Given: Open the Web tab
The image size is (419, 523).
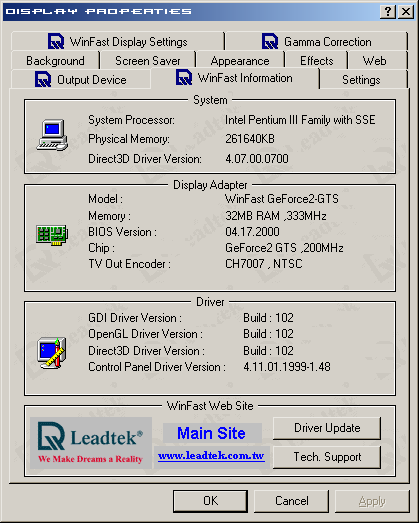Looking at the screenshot, I should point(374,61).
